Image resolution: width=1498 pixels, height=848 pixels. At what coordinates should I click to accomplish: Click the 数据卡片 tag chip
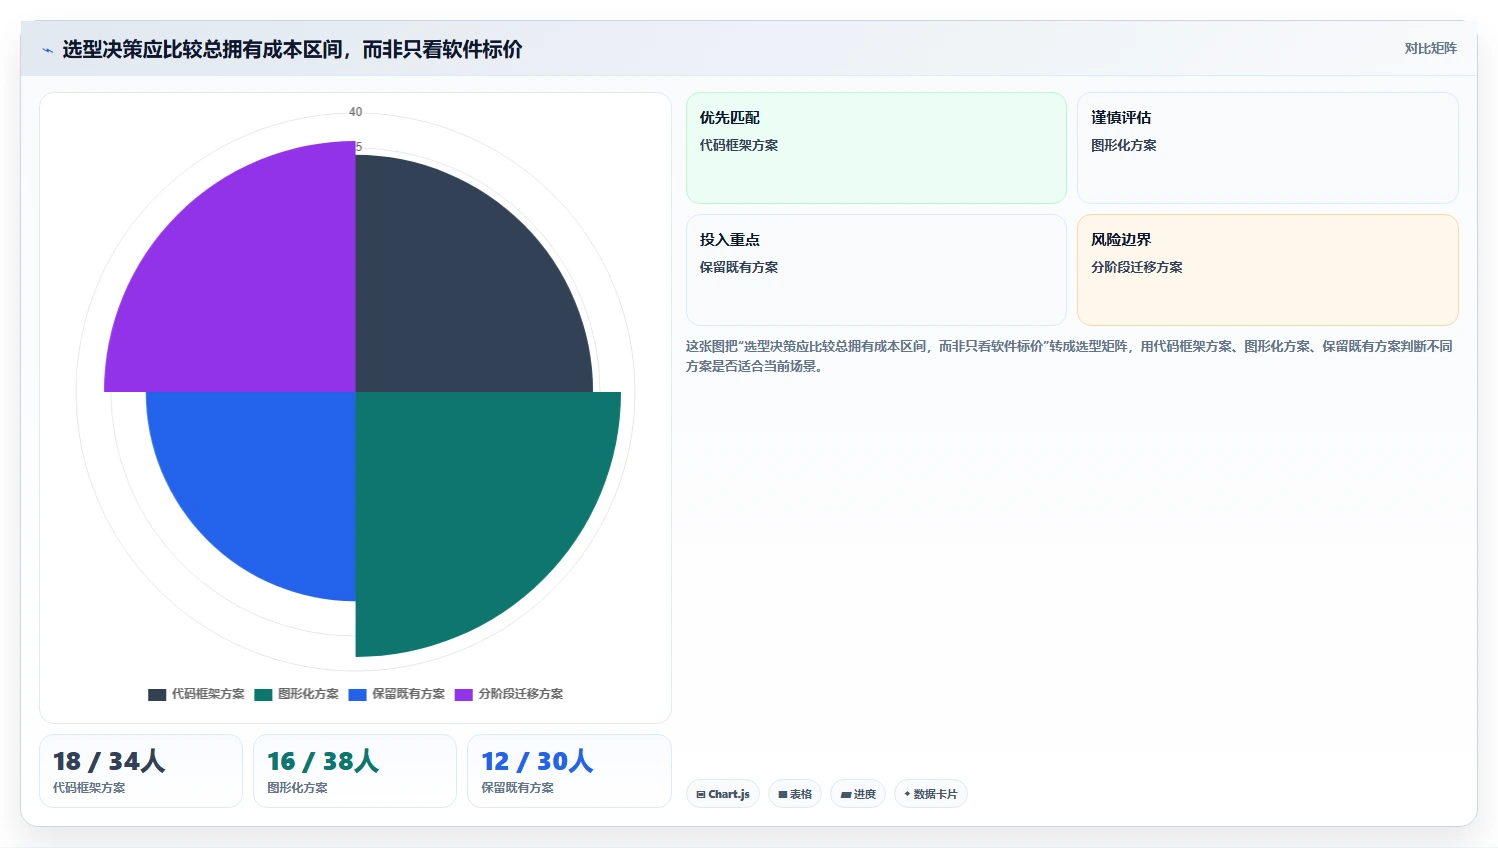click(x=931, y=794)
